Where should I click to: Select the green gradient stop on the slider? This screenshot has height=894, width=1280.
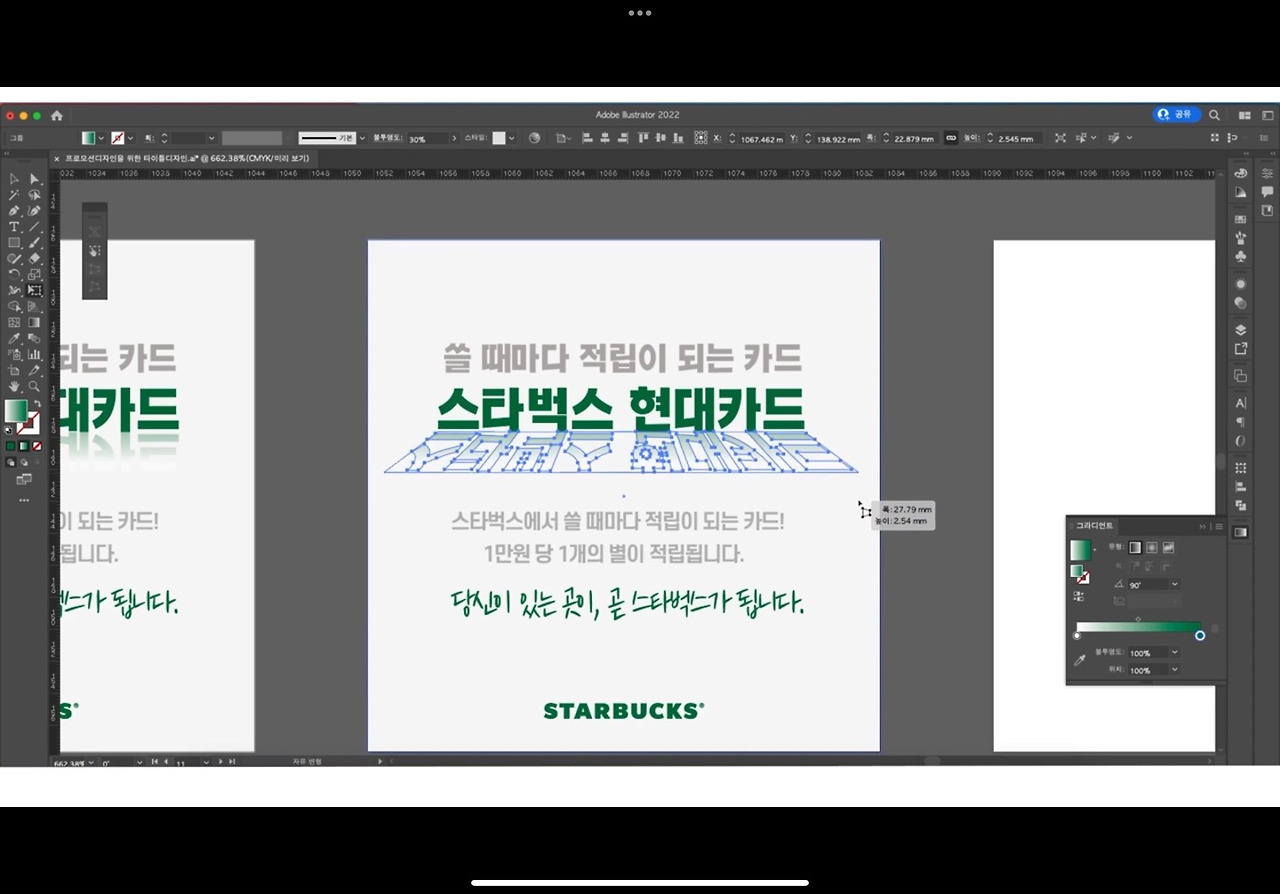point(1200,635)
